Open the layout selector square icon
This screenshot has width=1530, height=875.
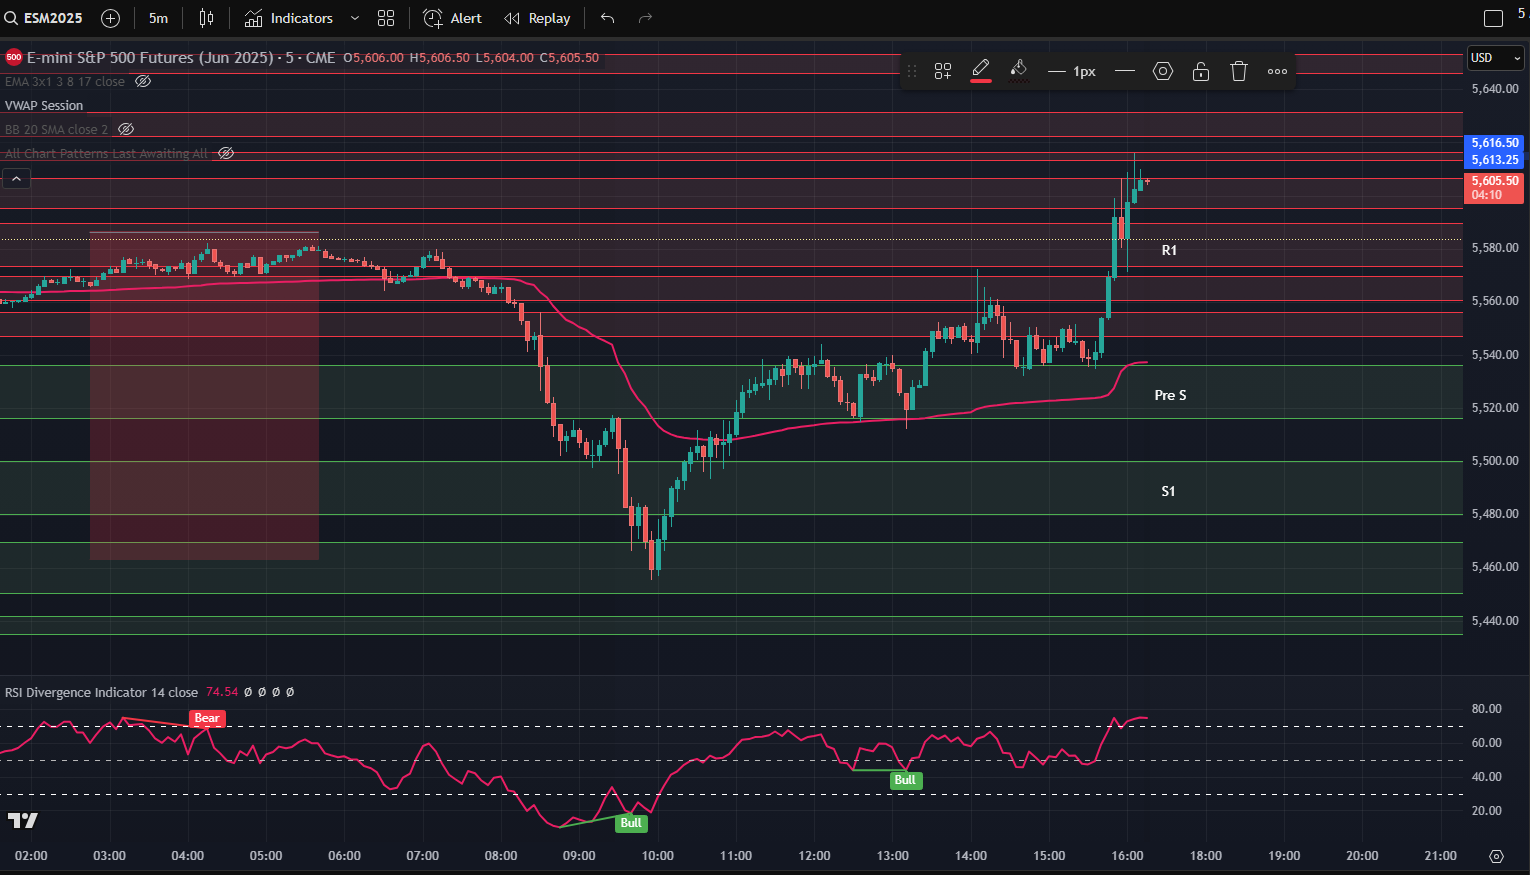(1493, 18)
